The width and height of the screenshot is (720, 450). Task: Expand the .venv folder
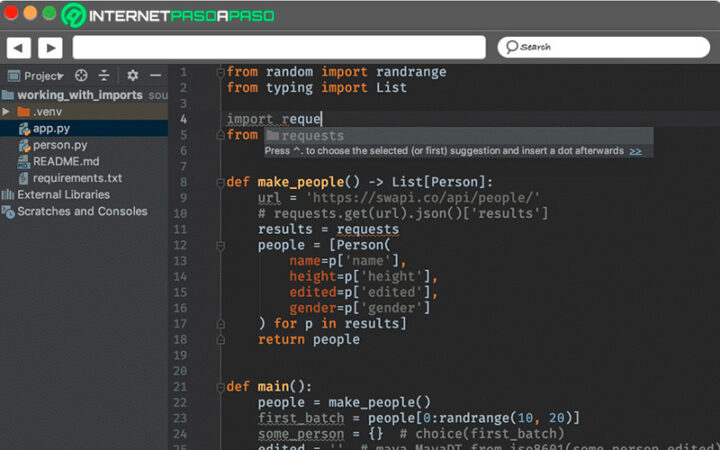[x=6, y=111]
